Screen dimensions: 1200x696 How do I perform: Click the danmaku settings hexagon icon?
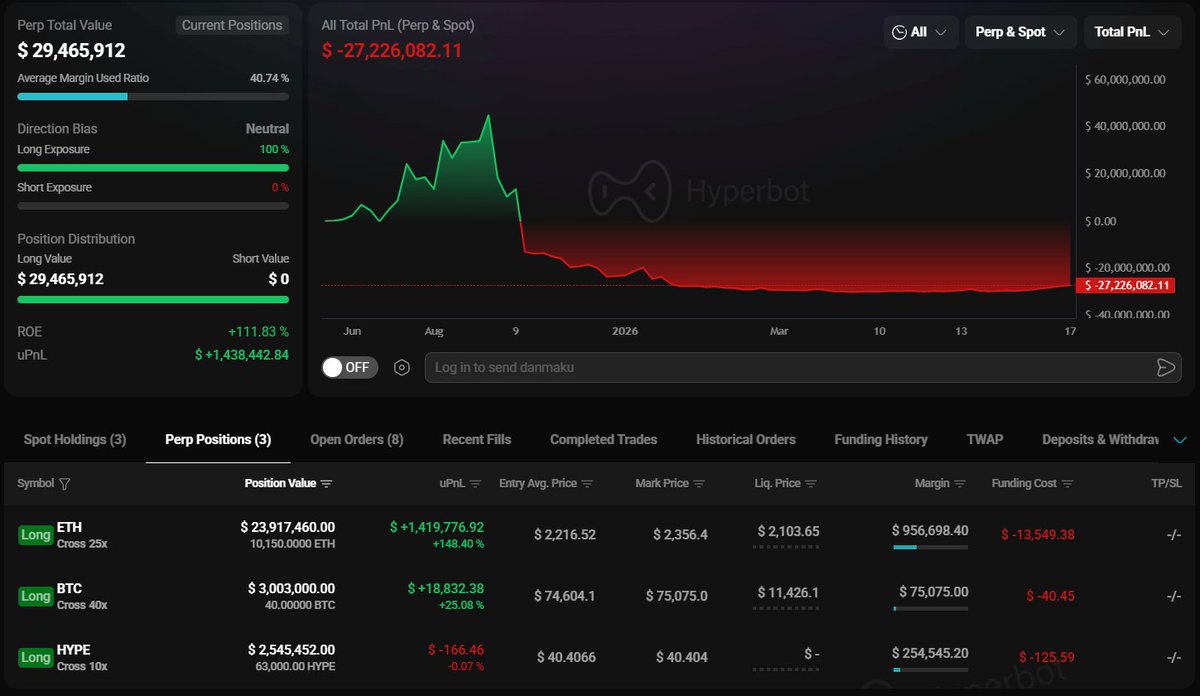click(402, 367)
